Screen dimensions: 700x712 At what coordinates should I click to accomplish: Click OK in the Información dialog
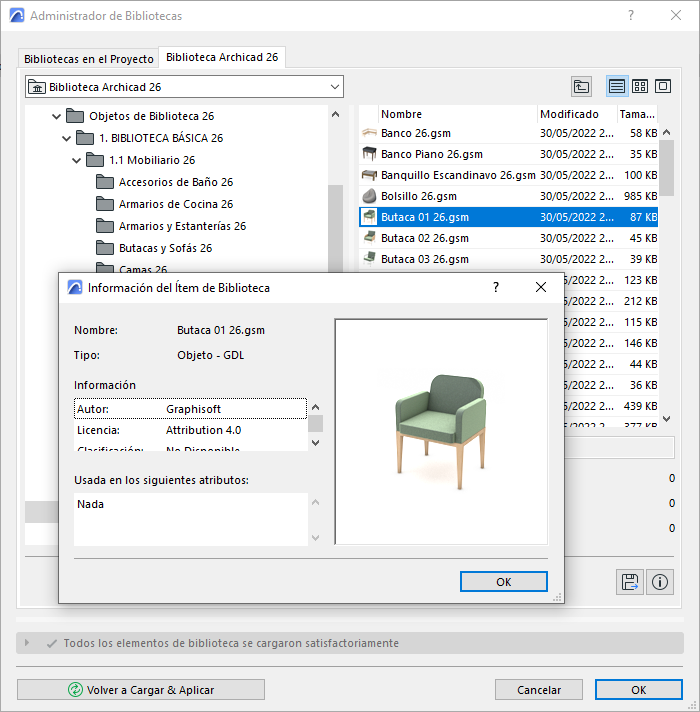pos(503,582)
